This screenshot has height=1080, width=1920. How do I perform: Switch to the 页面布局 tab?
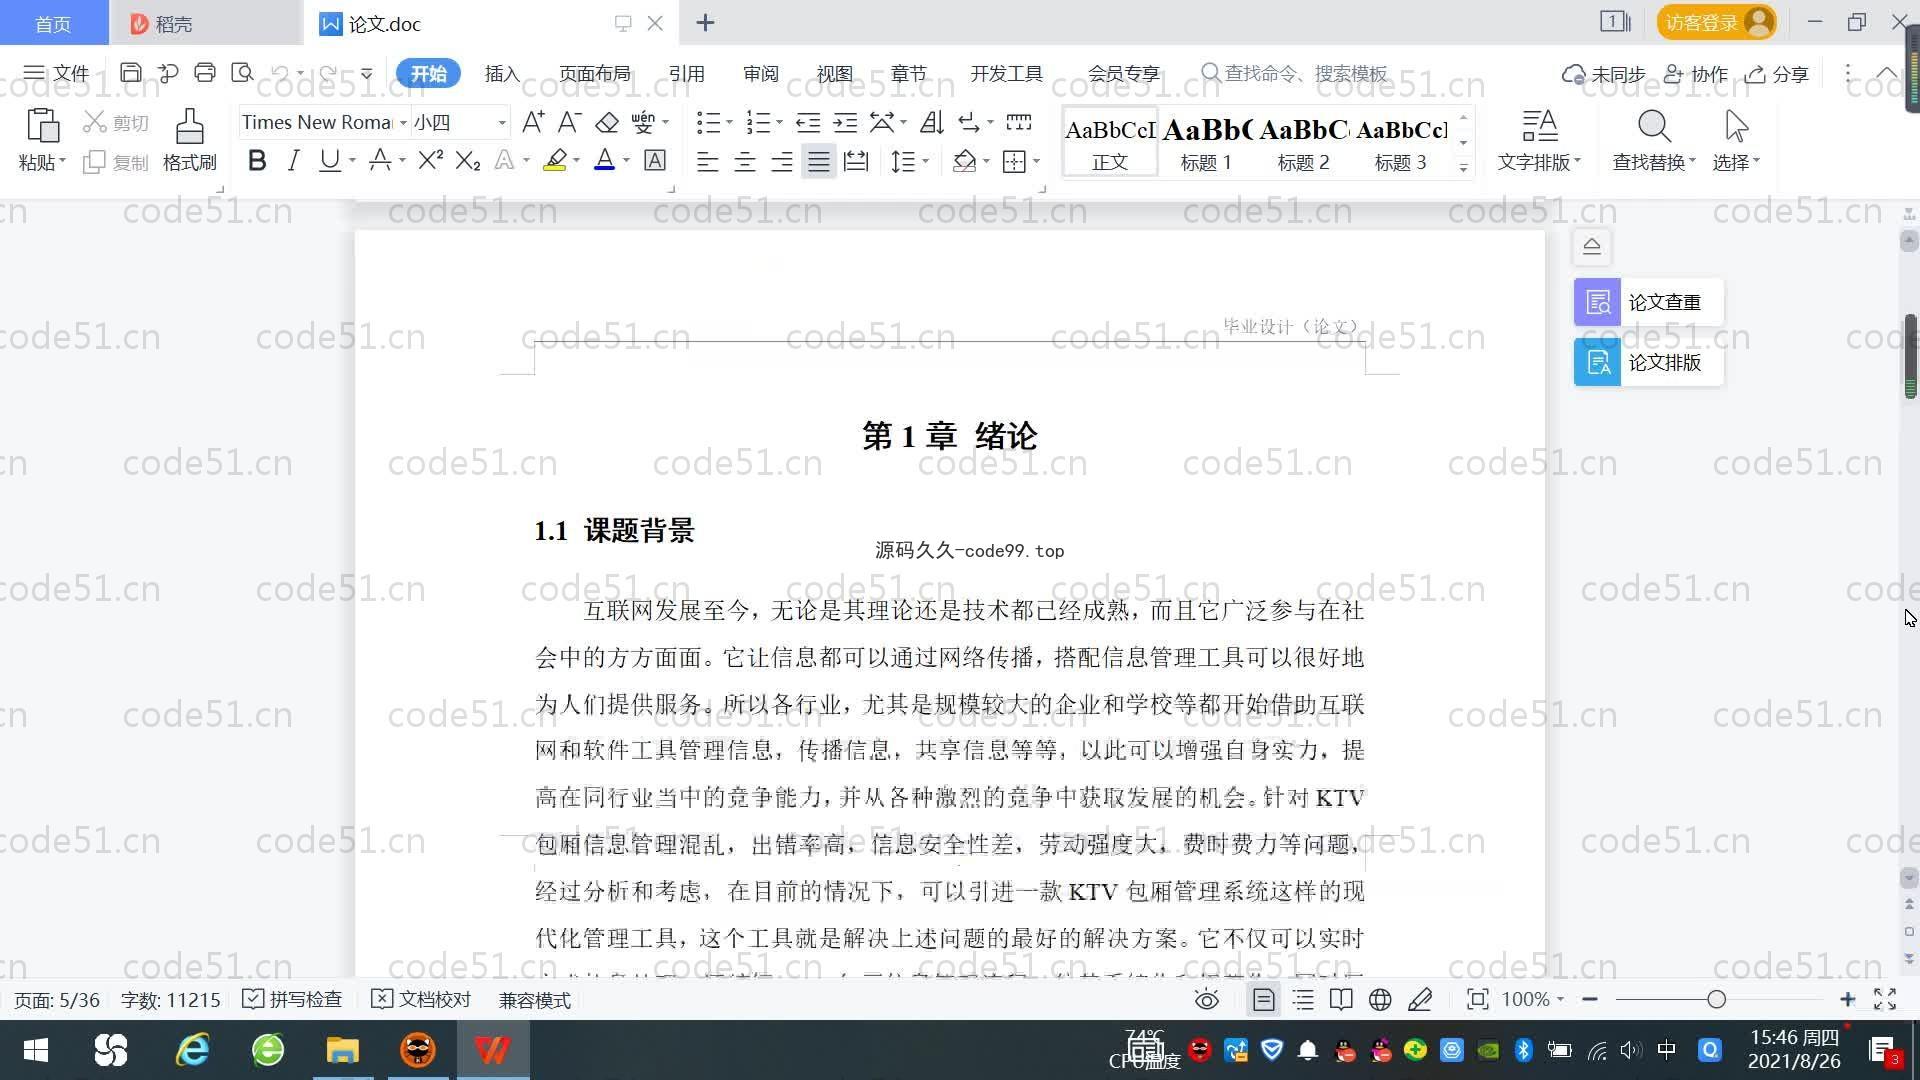click(594, 73)
